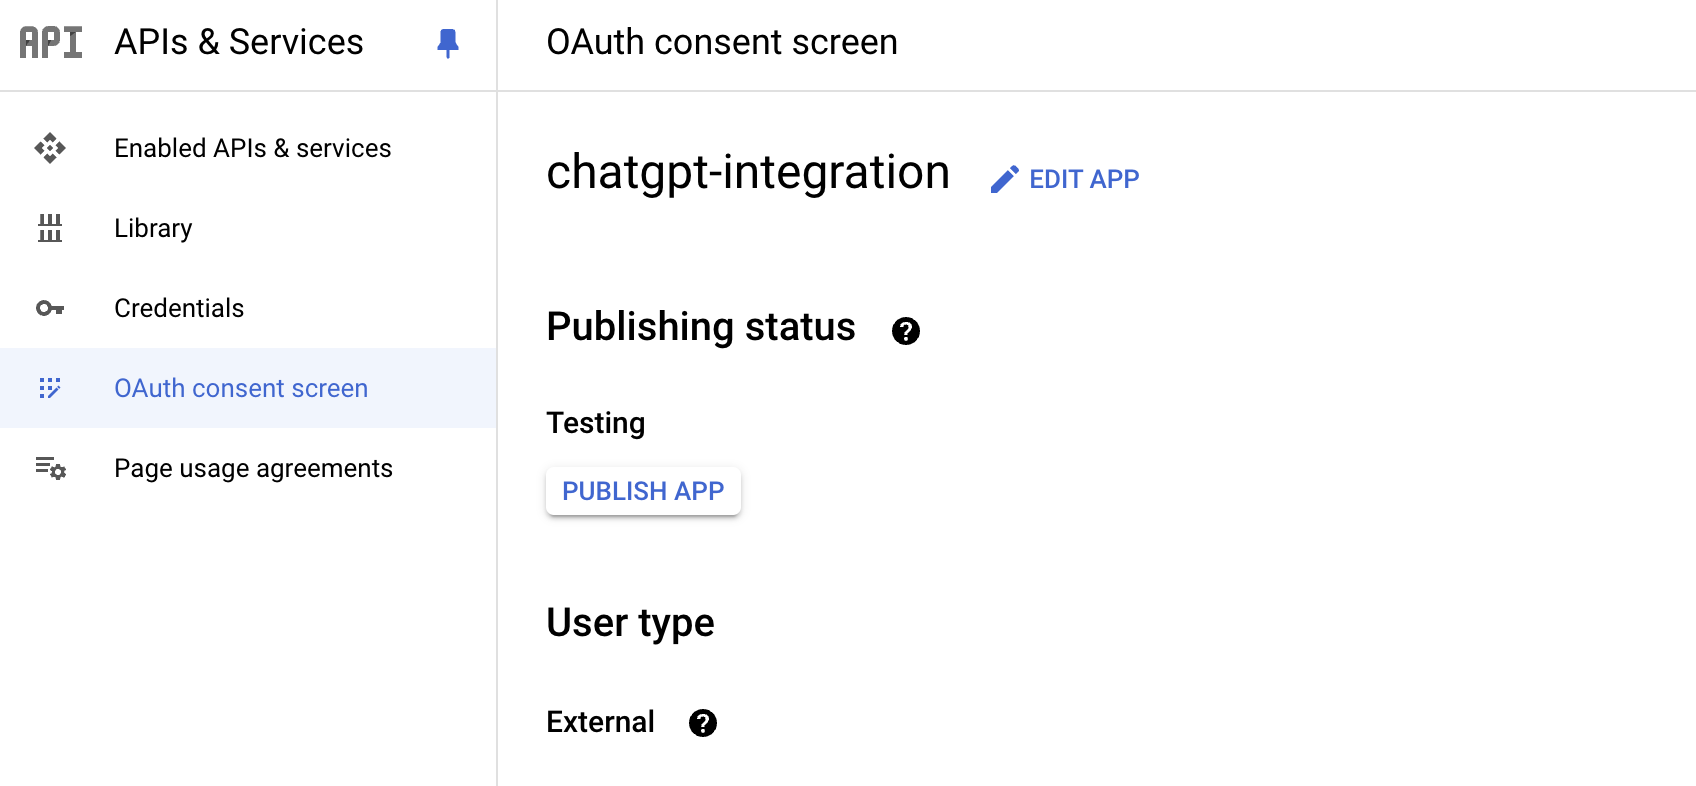Click the OAuth consent screen dots icon
The width and height of the screenshot is (1696, 786).
[50, 388]
